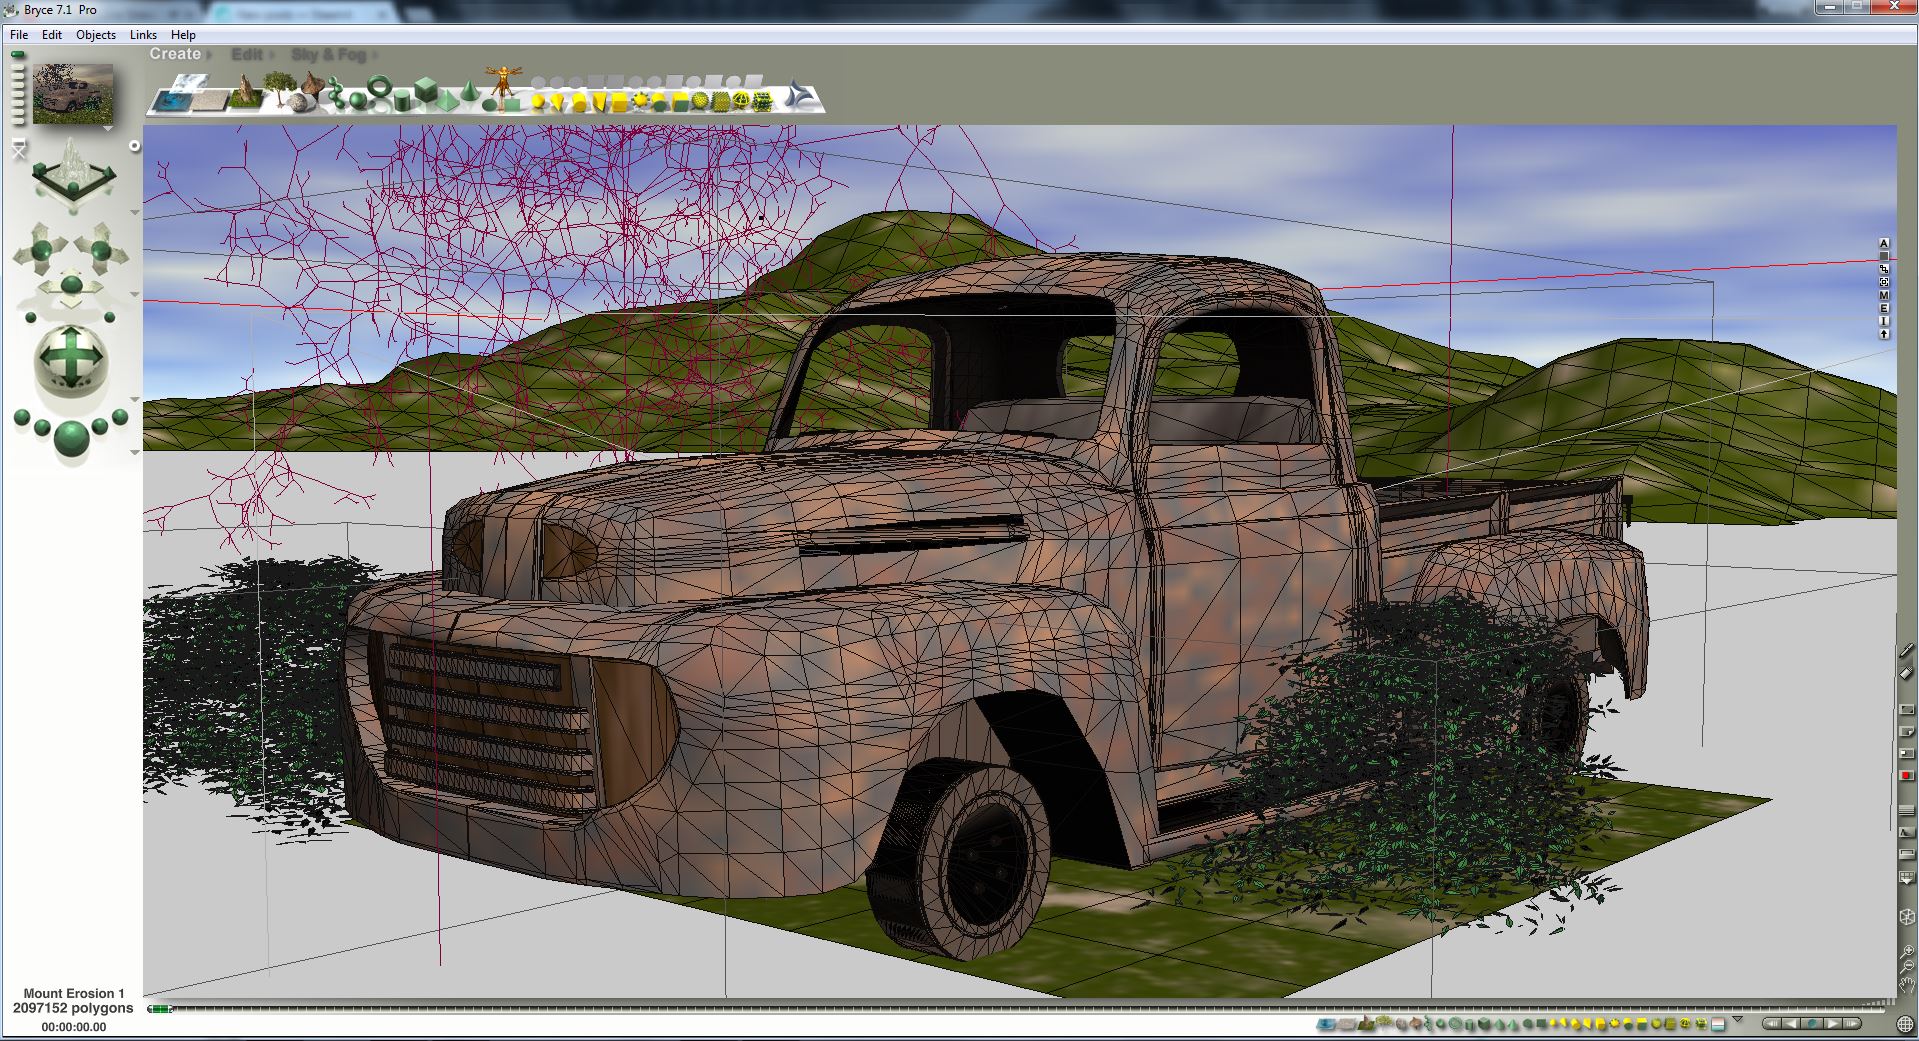Image resolution: width=1919 pixels, height=1041 pixels.
Task: Open the trackball options triangle
Action: tap(134, 399)
